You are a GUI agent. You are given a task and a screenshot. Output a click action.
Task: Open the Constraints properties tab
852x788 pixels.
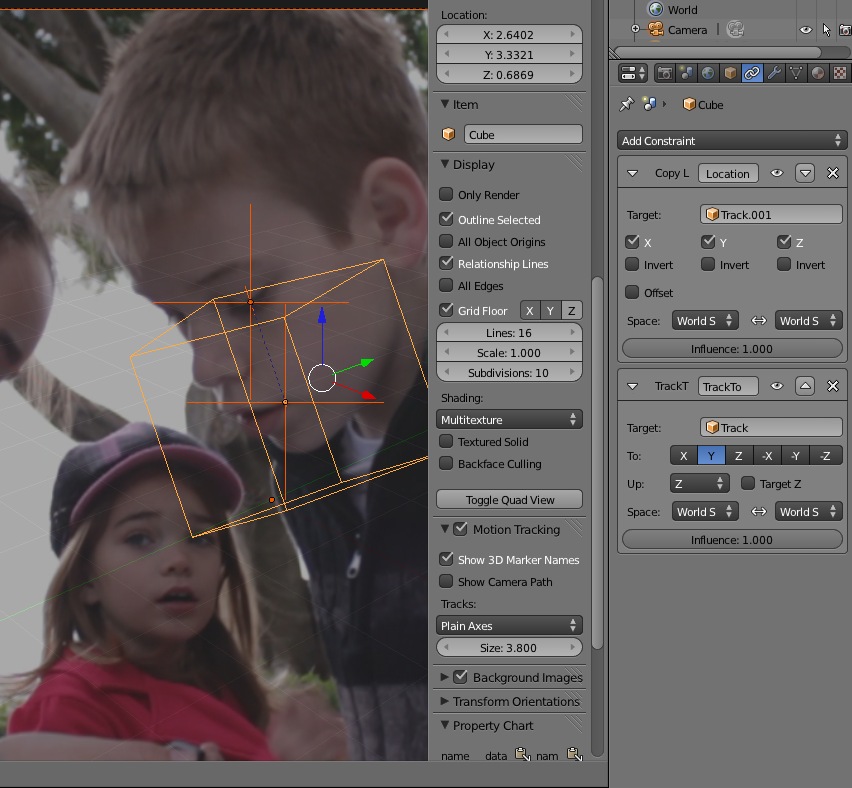tap(752, 73)
